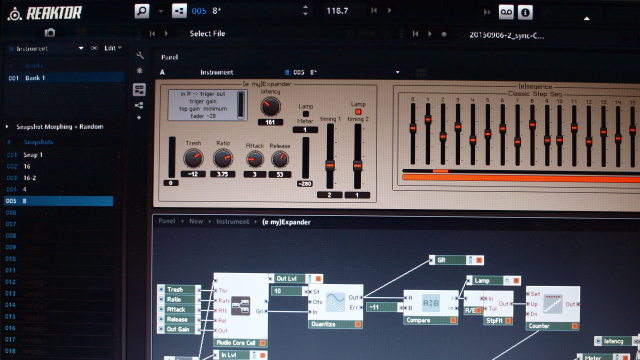
Task: Start playback of Select File player
Action: pos(166,33)
